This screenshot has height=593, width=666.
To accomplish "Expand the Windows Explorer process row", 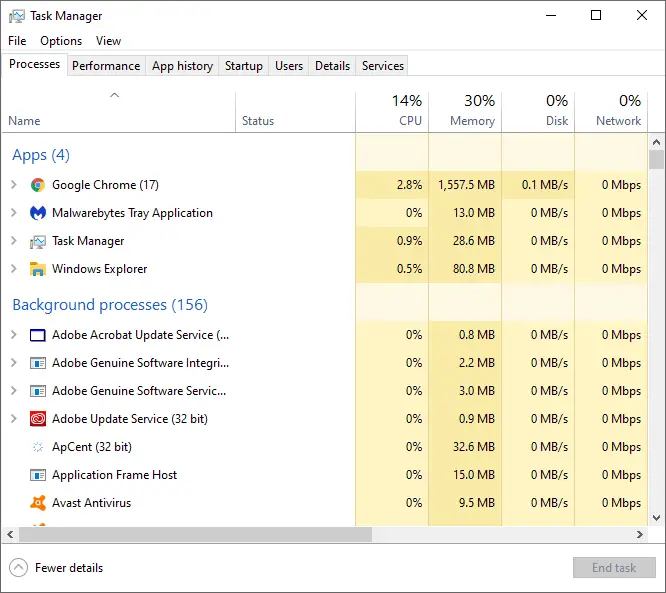I will coord(14,269).
